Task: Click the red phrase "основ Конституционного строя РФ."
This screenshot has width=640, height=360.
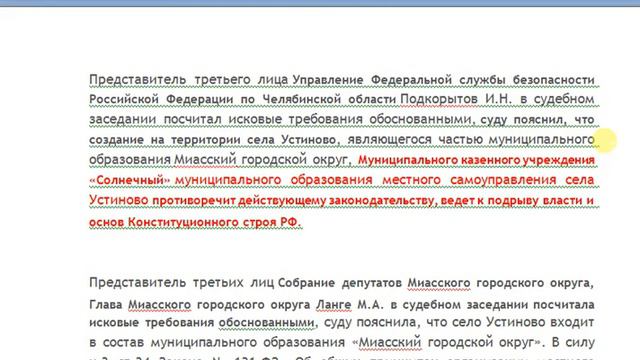Action: point(196,222)
